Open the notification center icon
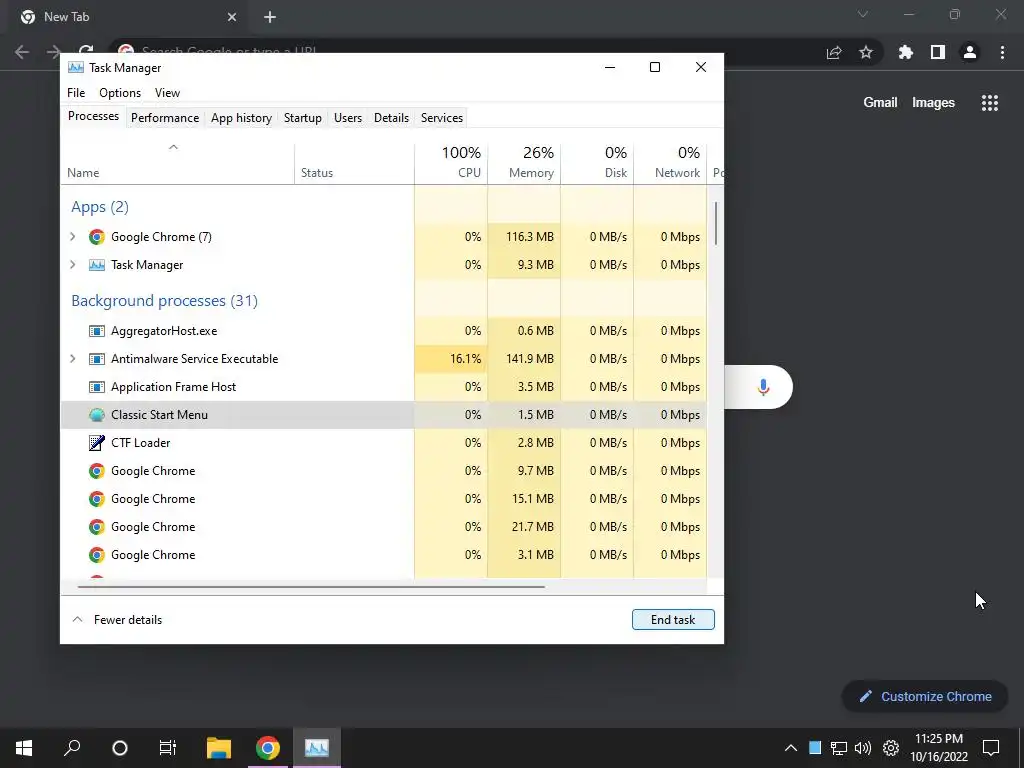 pos(991,748)
